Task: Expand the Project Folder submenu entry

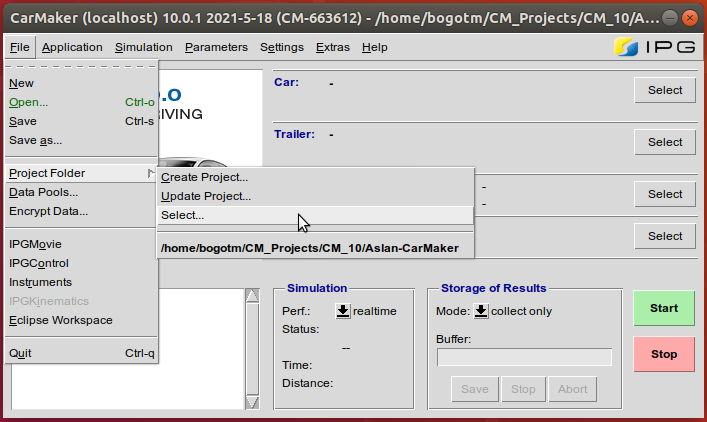Action: click(x=82, y=173)
